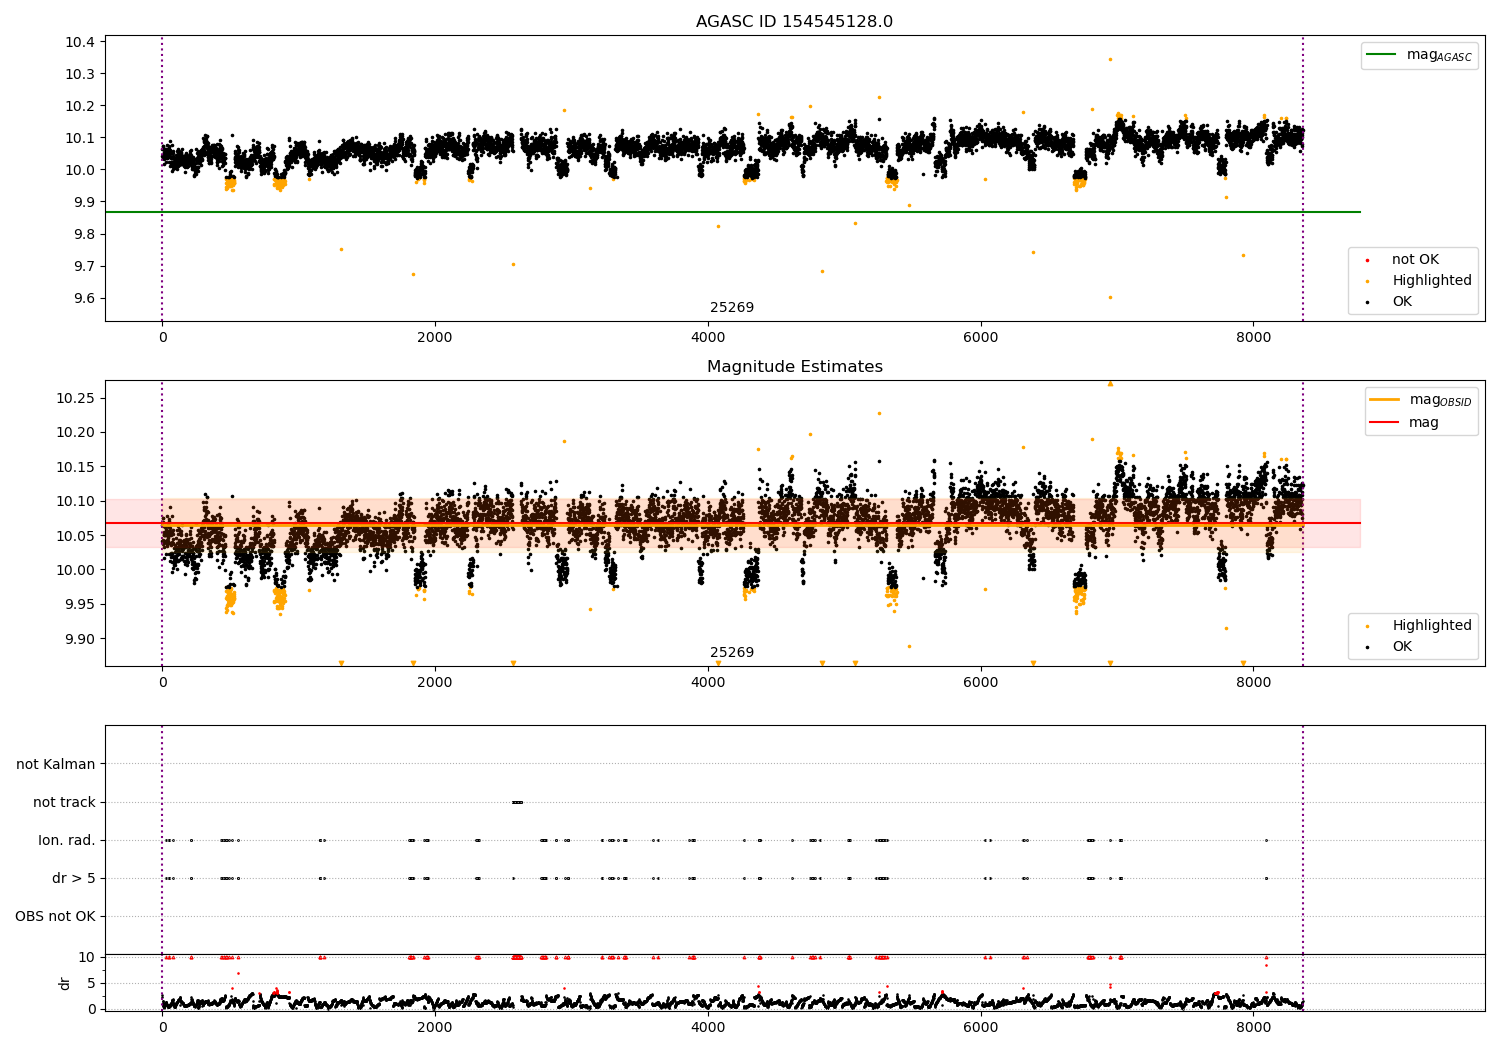1500x1050 pixels.
Task: Click the '25269' label in the Magnitude Estimates plot
Action: coord(732,653)
